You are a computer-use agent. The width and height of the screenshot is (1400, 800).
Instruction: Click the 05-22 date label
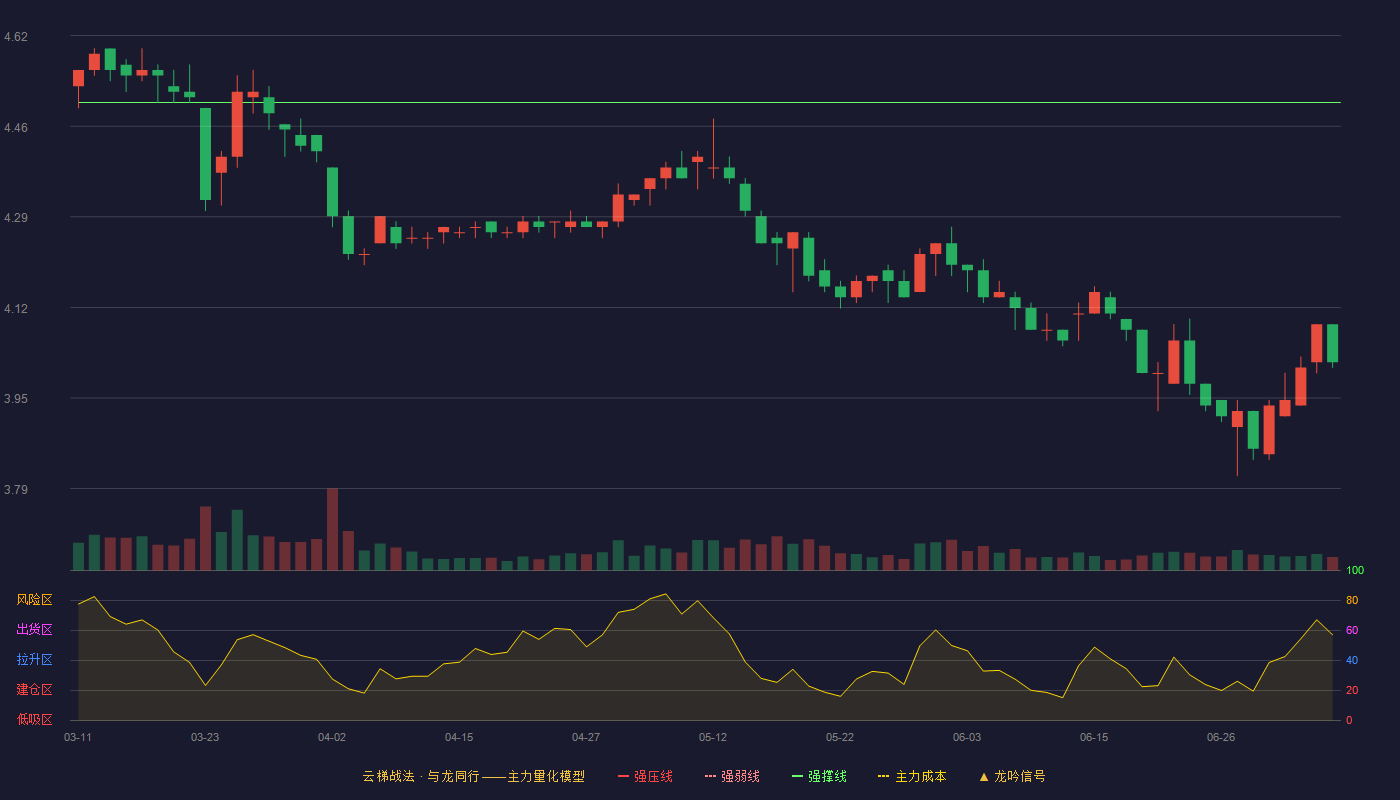coord(840,737)
